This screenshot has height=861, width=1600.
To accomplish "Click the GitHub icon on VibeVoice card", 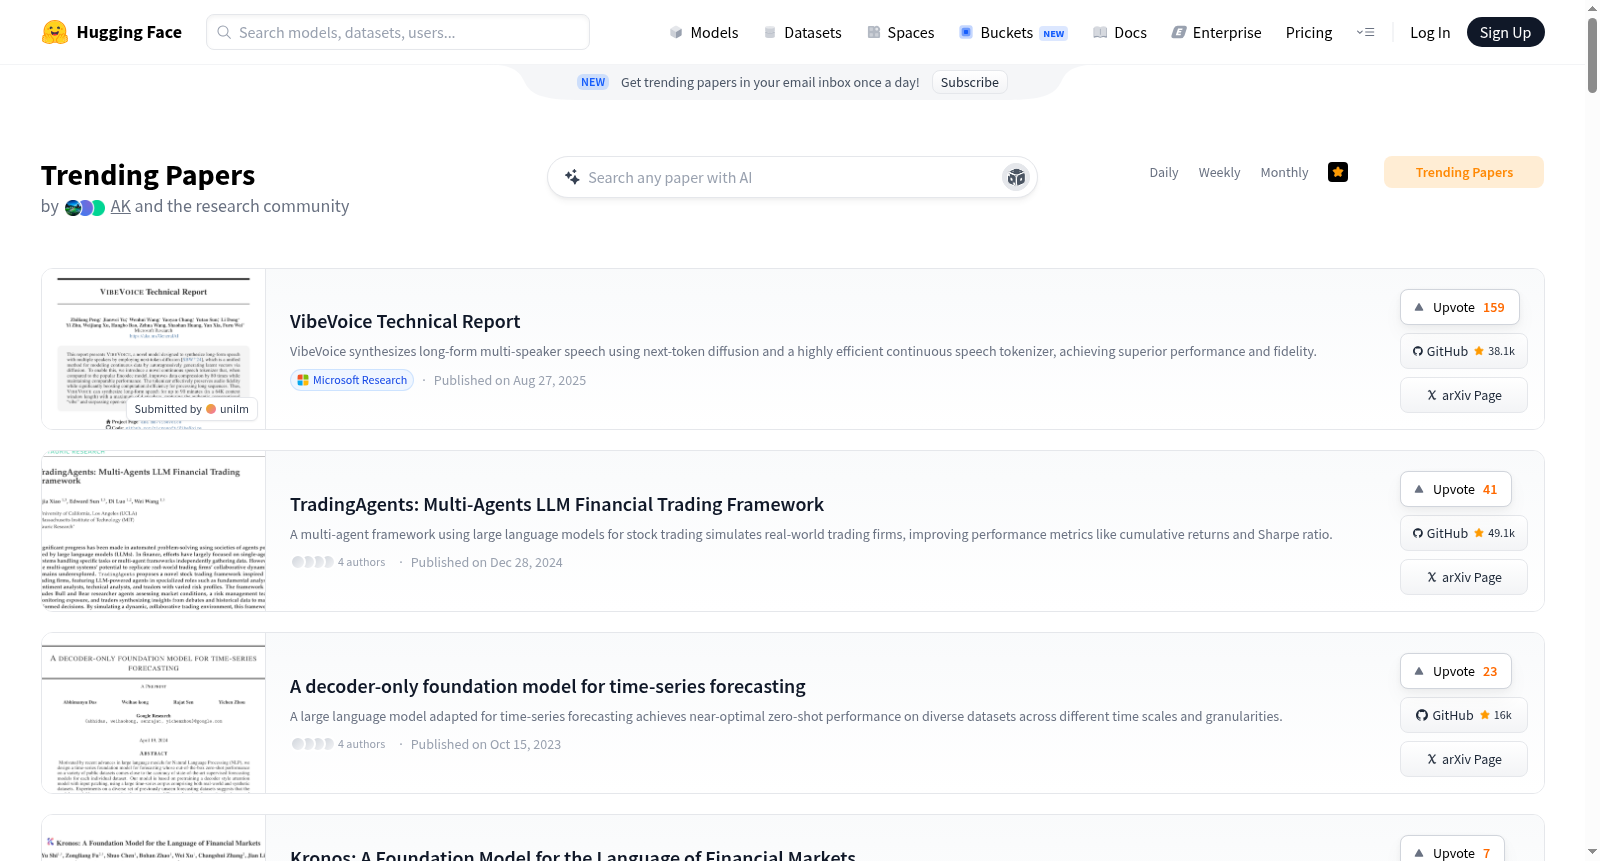I will tap(1418, 351).
